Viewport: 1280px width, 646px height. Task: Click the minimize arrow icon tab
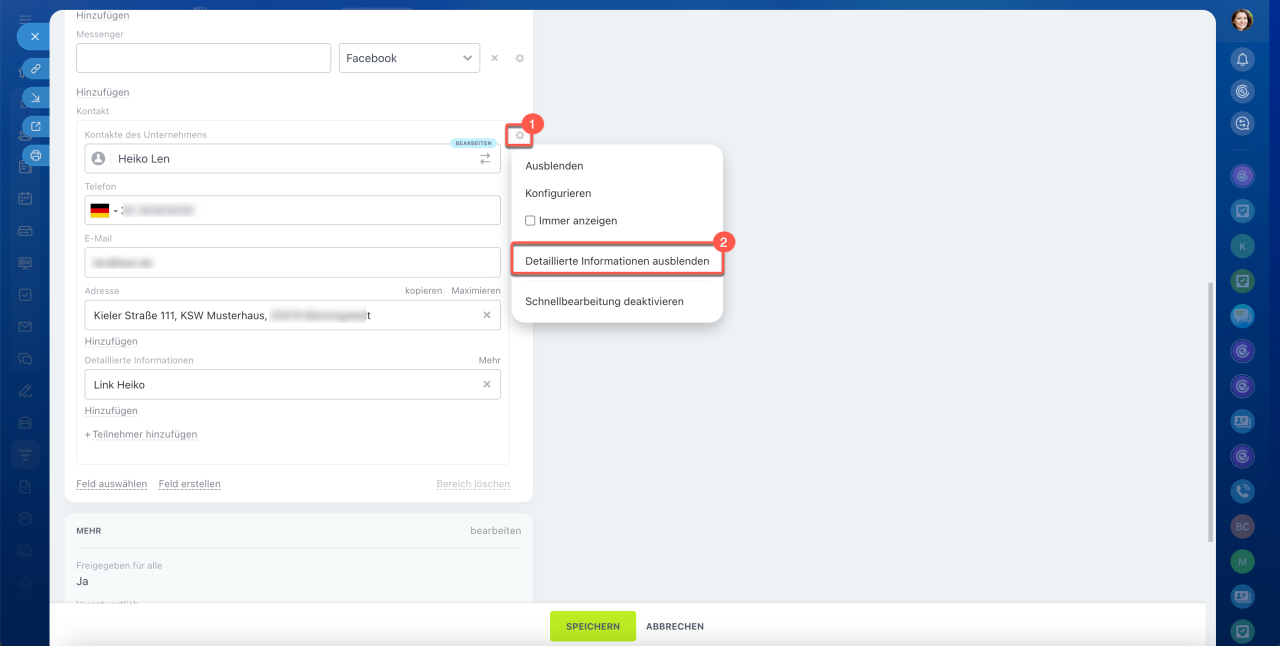36,97
